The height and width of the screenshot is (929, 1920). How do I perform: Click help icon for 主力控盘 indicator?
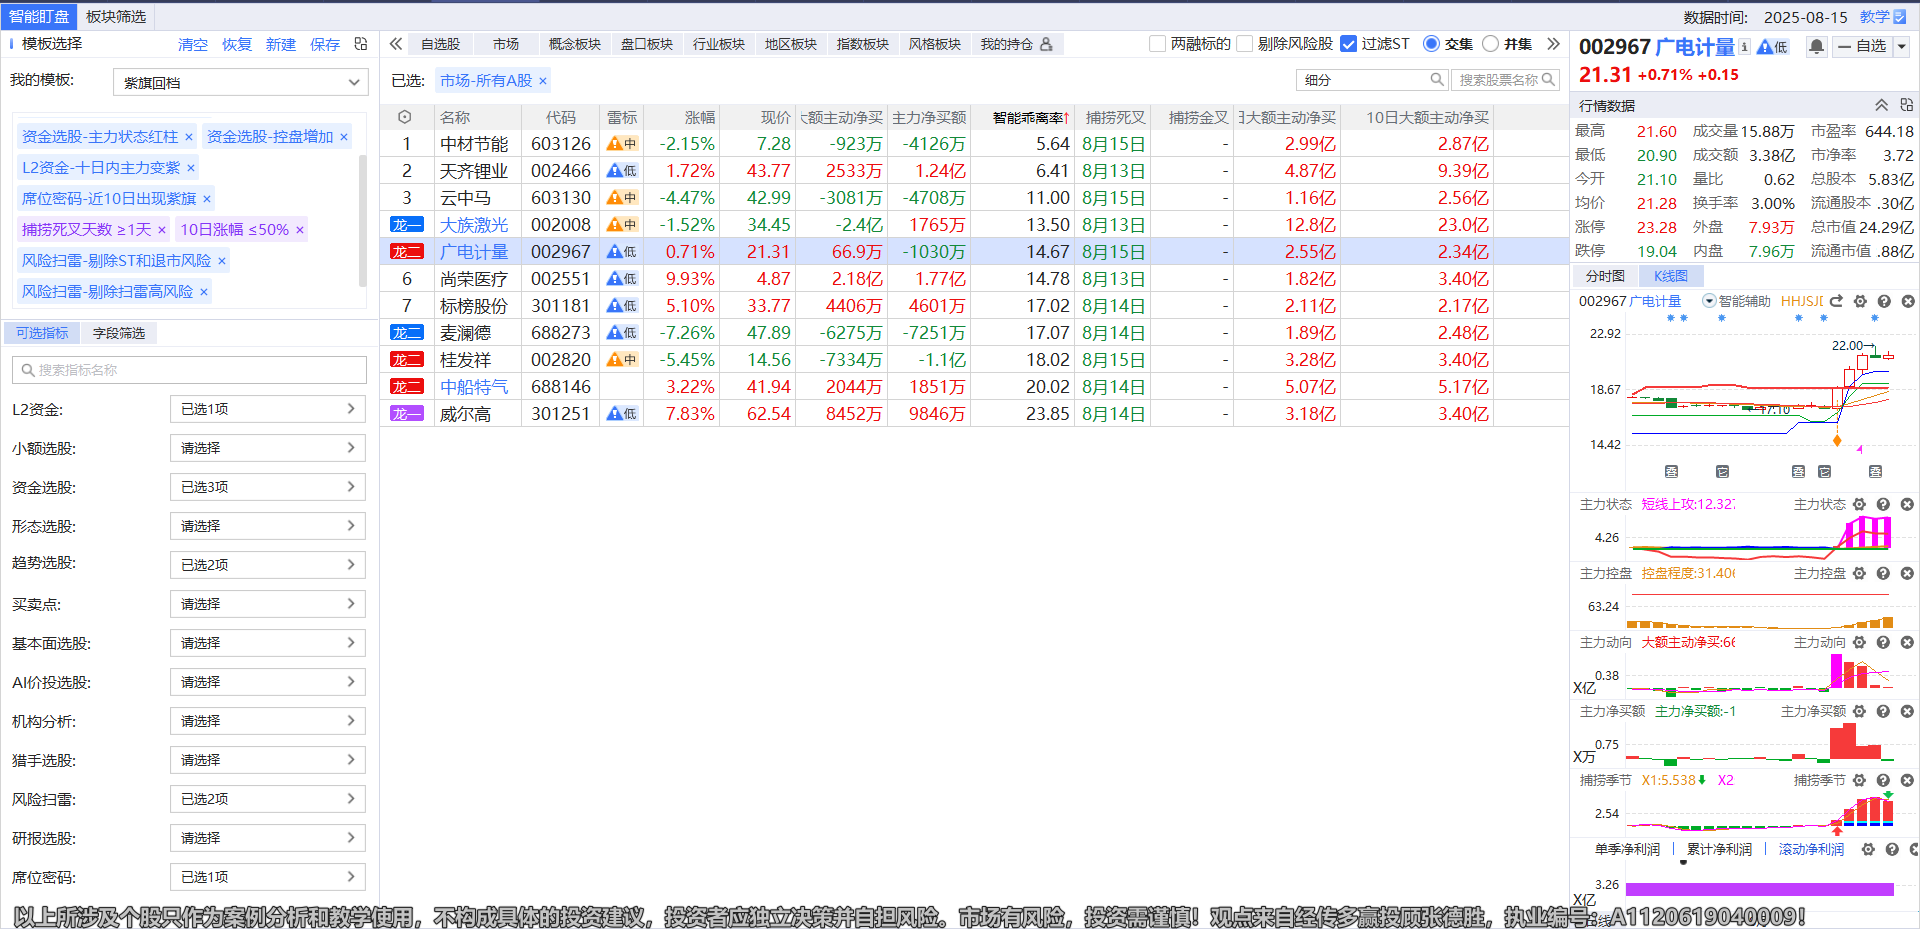coord(1883,574)
